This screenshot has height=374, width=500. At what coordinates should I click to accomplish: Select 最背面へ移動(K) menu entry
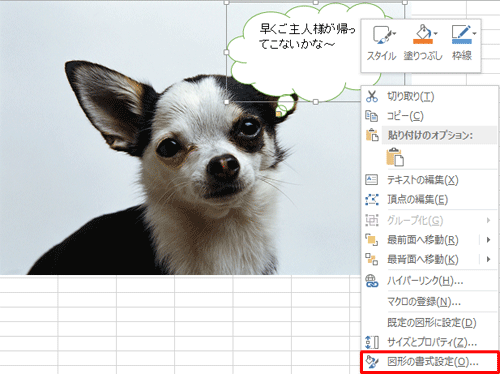pyautogui.click(x=423, y=259)
